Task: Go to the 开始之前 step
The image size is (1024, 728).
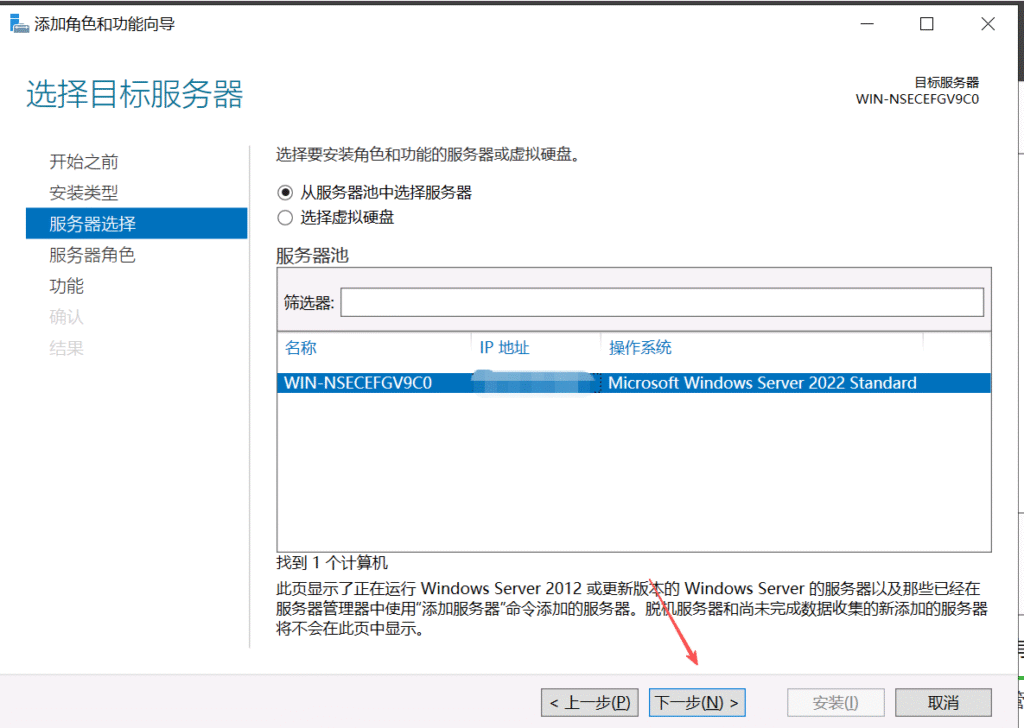Action: pos(84,162)
